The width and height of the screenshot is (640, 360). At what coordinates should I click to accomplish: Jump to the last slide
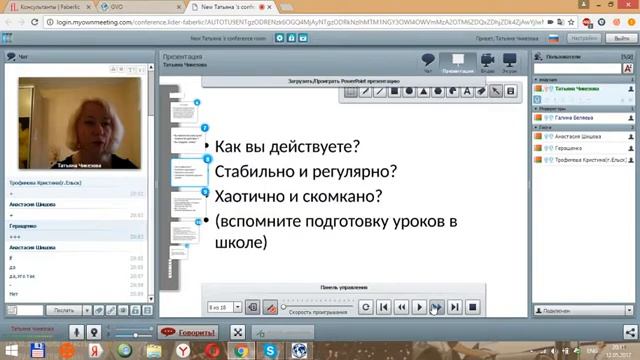click(x=455, y=307)
